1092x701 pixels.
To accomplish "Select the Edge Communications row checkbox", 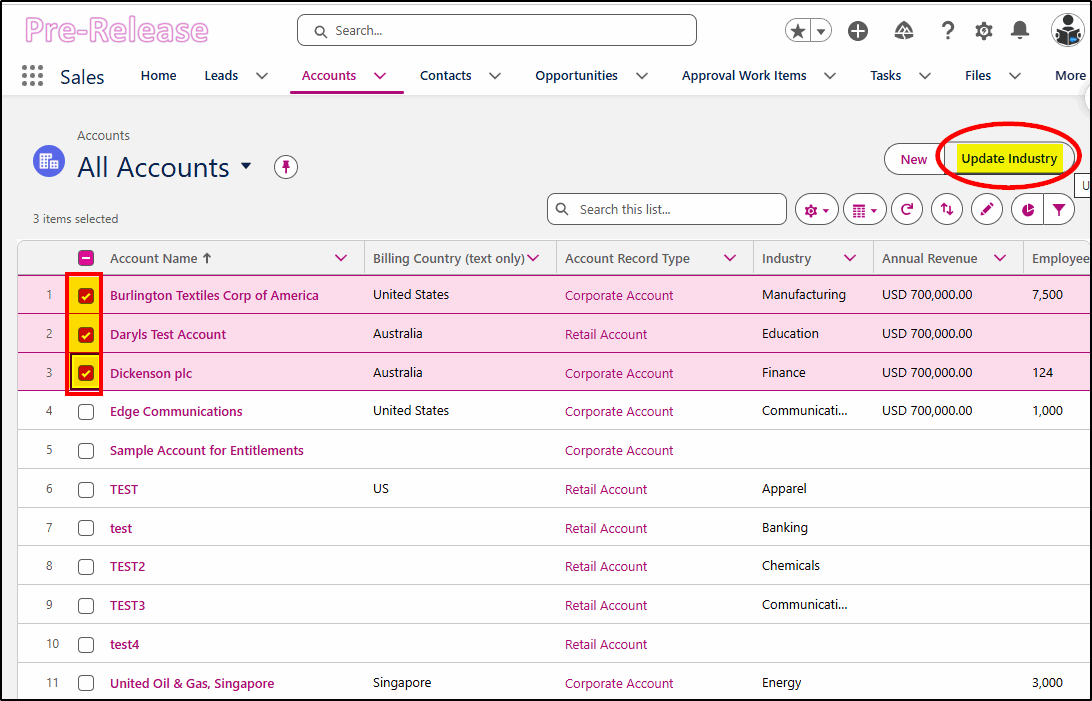I will [x=86, y=411].
